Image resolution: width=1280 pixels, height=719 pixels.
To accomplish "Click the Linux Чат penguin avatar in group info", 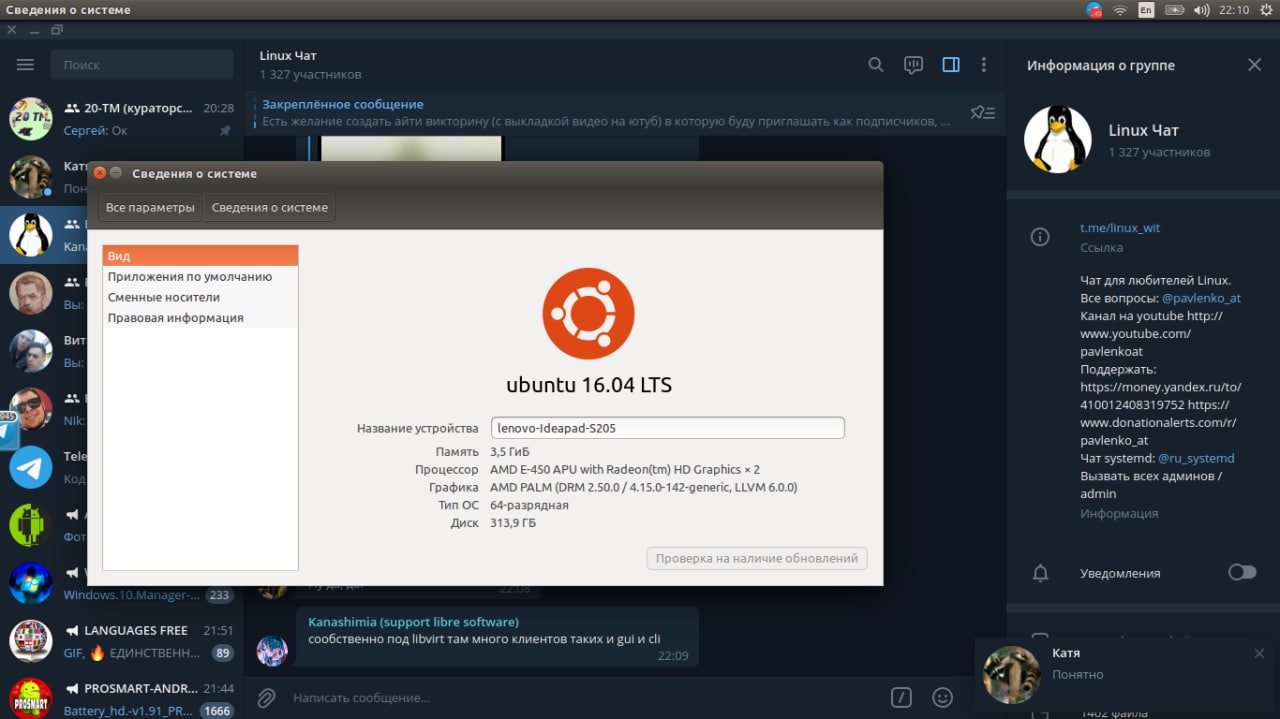I will 1058,140.
